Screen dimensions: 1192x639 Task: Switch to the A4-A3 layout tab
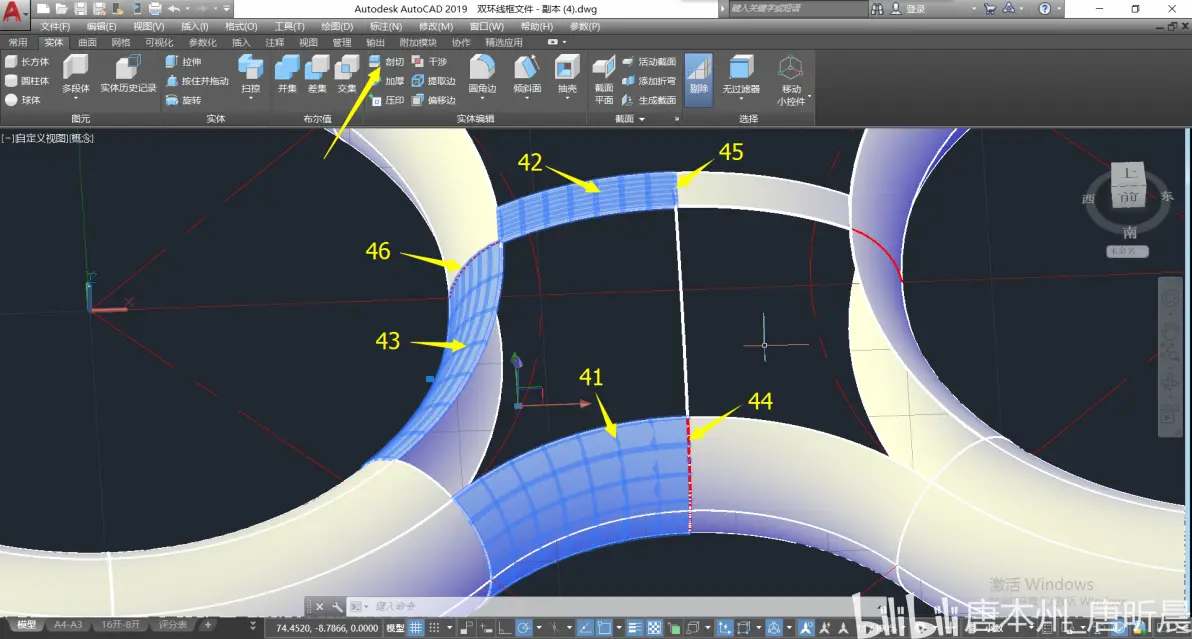point(68,625)
